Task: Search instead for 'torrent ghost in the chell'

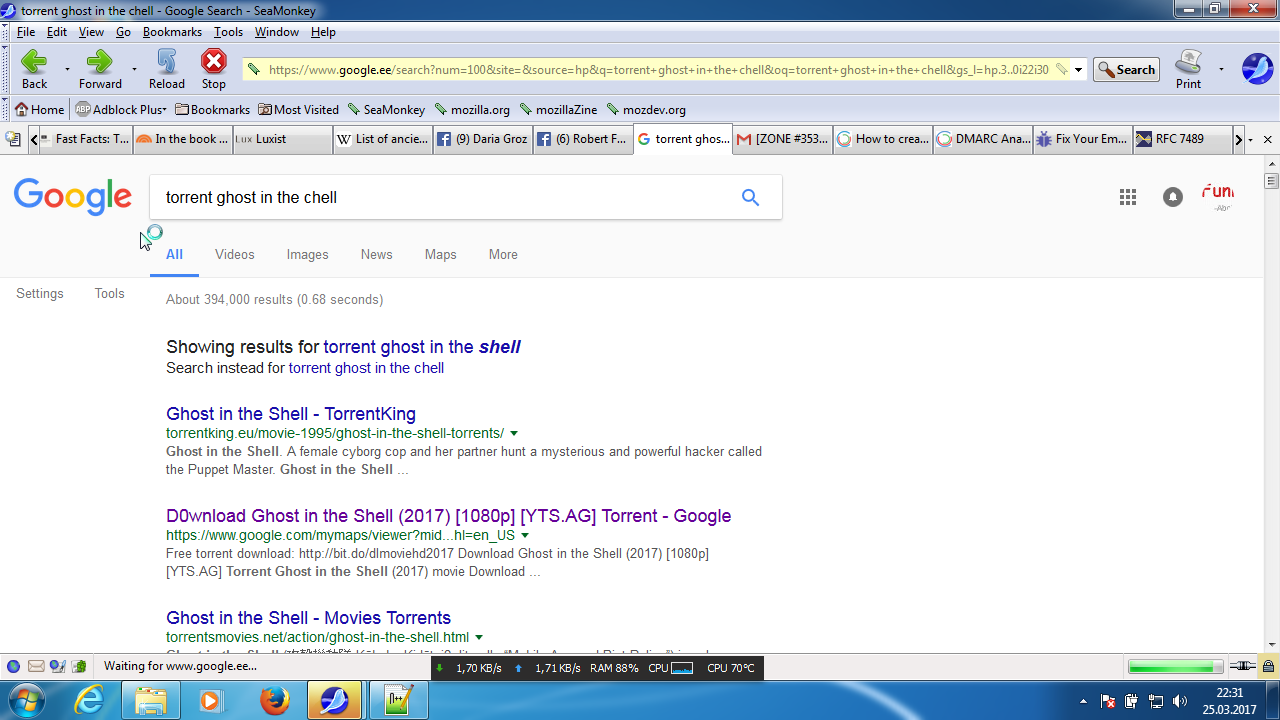Action: tap(366, 368)
